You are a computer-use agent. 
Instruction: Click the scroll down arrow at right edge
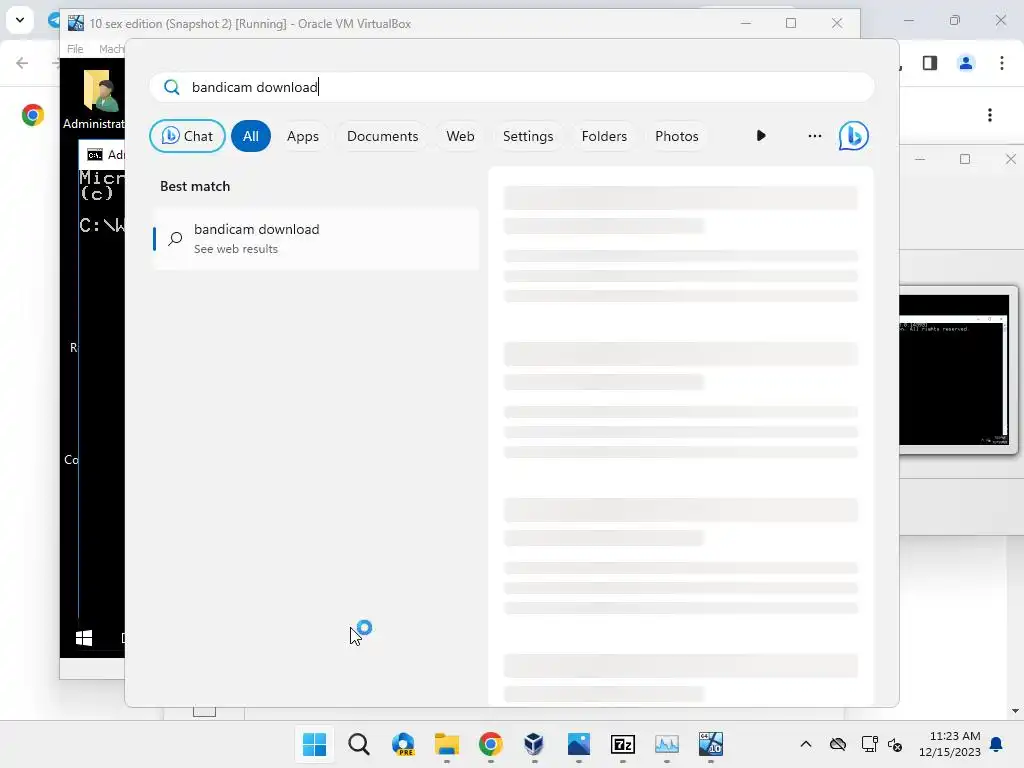pos(1015,711)
